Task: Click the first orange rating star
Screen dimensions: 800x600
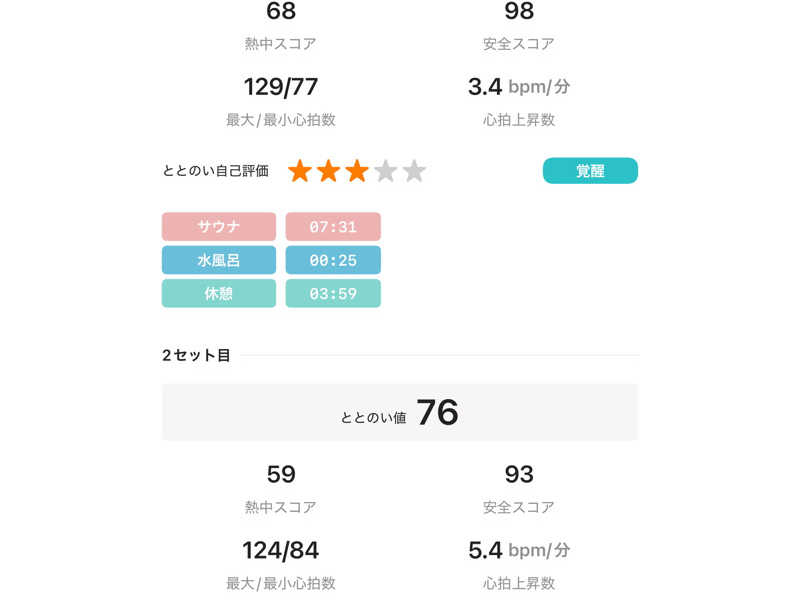Action: click(x=300, y=171)
